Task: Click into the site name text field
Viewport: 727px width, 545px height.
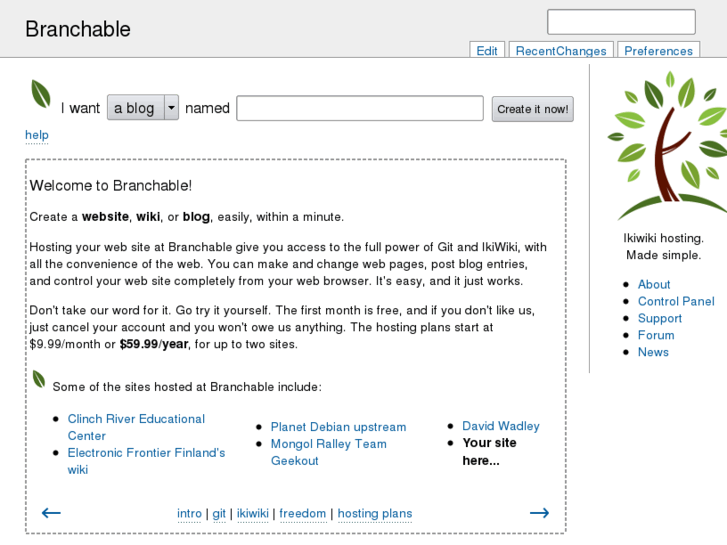Action: coord(359,108)
